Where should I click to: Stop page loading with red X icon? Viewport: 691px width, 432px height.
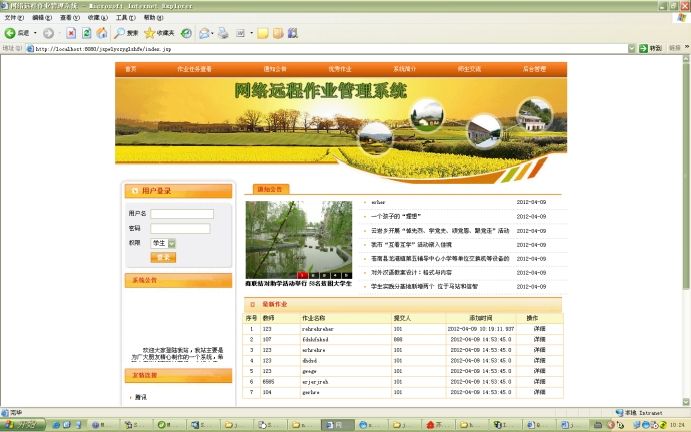coord(71,33)
